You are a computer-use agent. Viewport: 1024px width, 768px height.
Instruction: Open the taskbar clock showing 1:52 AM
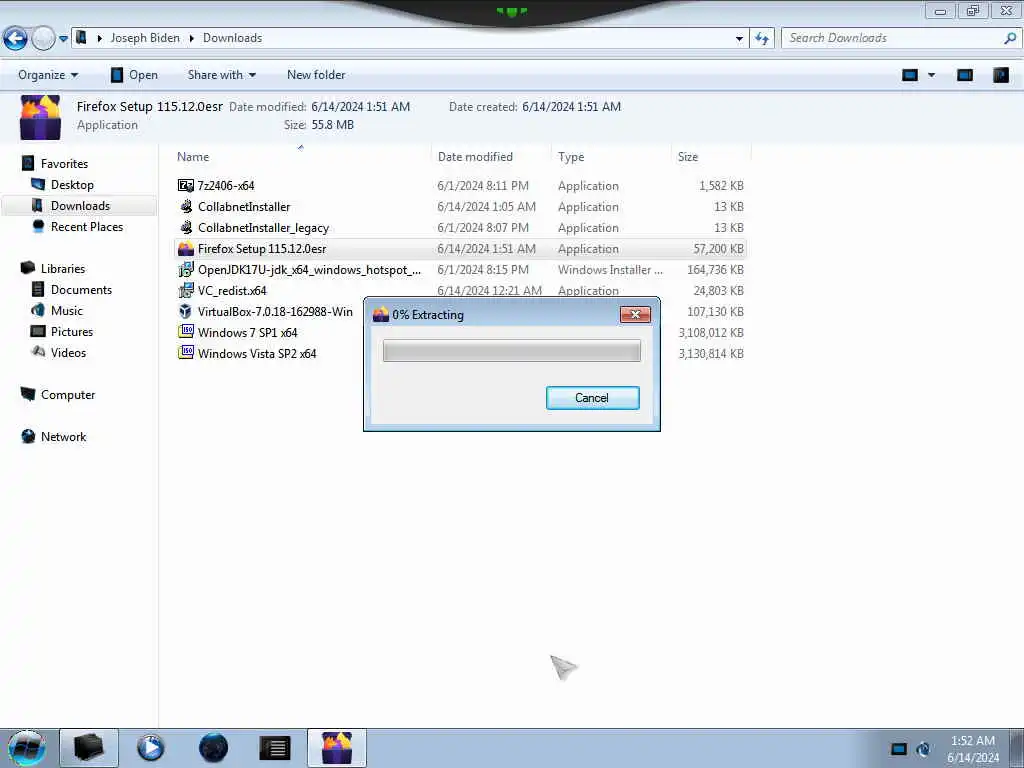(973, 748)
